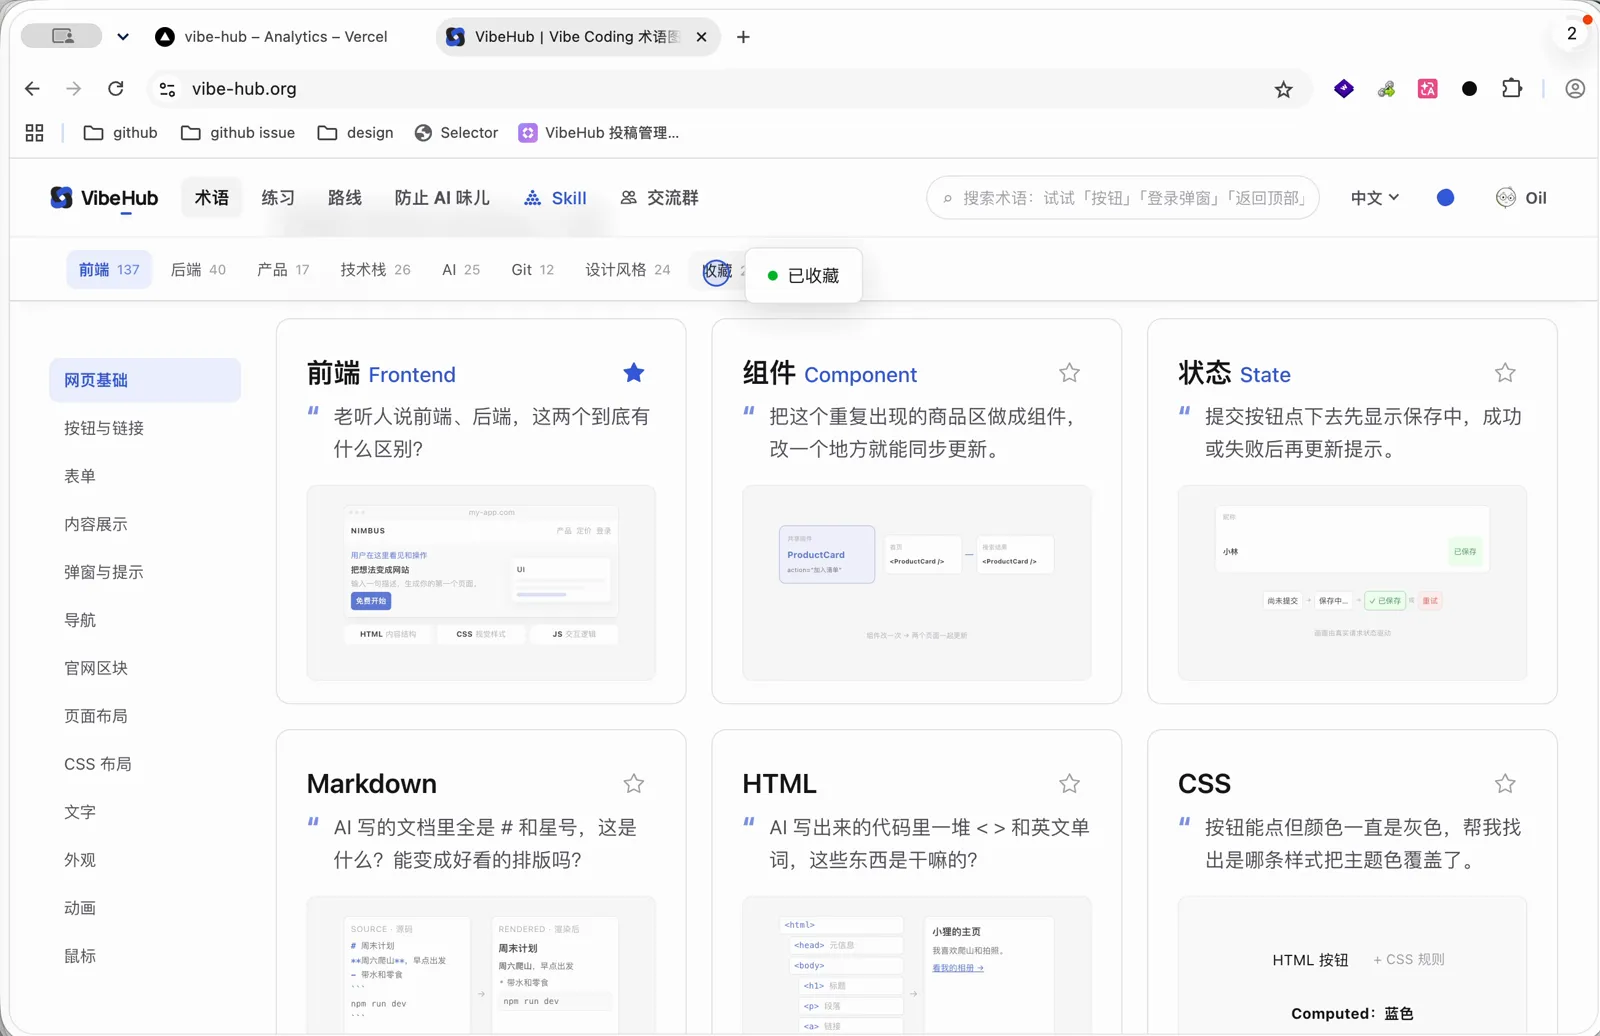Reload the page

click(116, 89)
